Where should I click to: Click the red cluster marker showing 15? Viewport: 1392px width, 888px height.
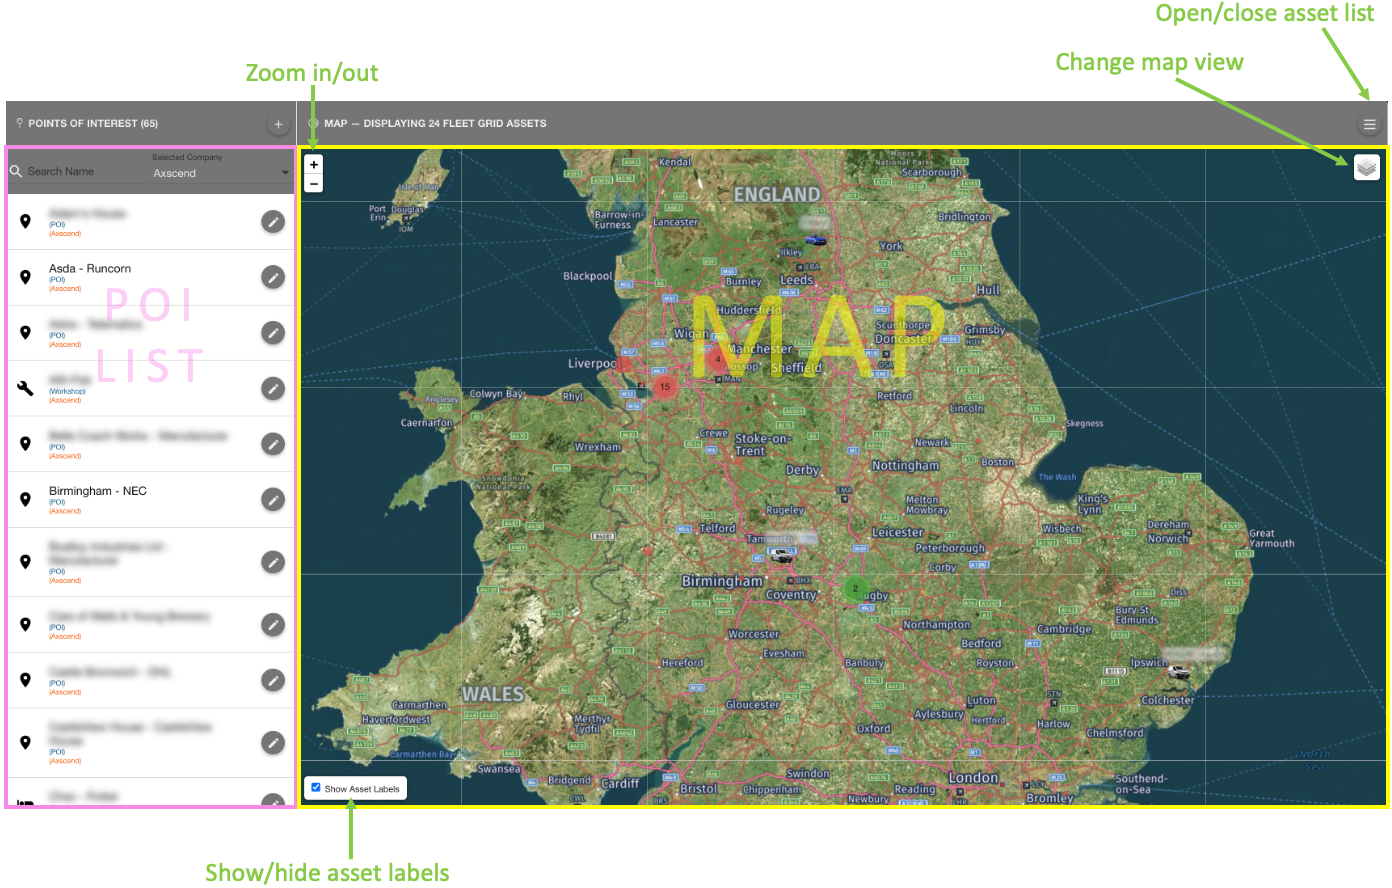[666, 388]
